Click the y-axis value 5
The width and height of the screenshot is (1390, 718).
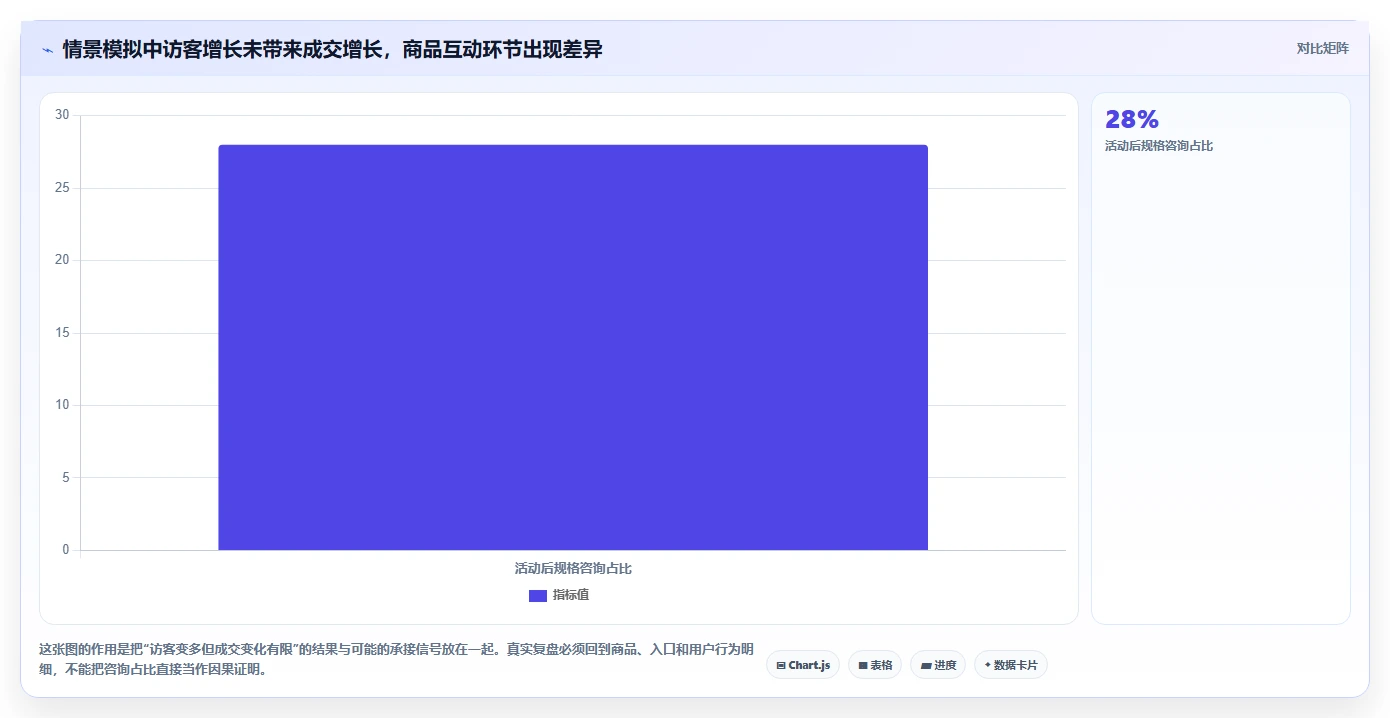pos(66,477)
